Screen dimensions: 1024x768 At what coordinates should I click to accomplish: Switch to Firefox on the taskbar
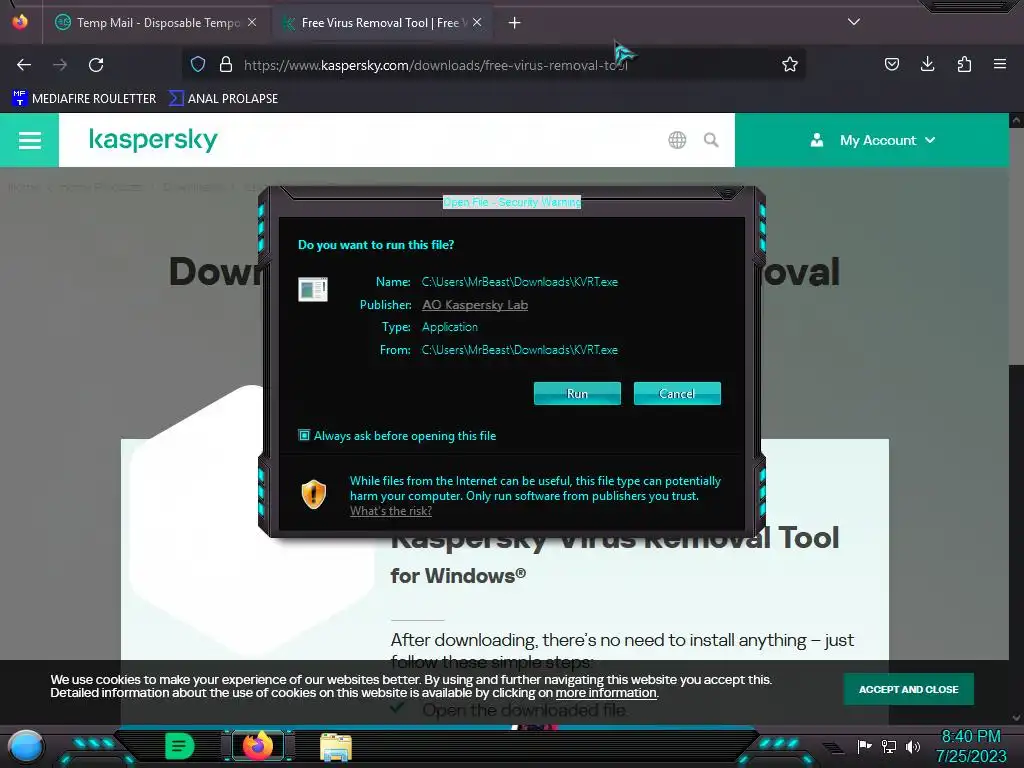[x=257, y=745]
